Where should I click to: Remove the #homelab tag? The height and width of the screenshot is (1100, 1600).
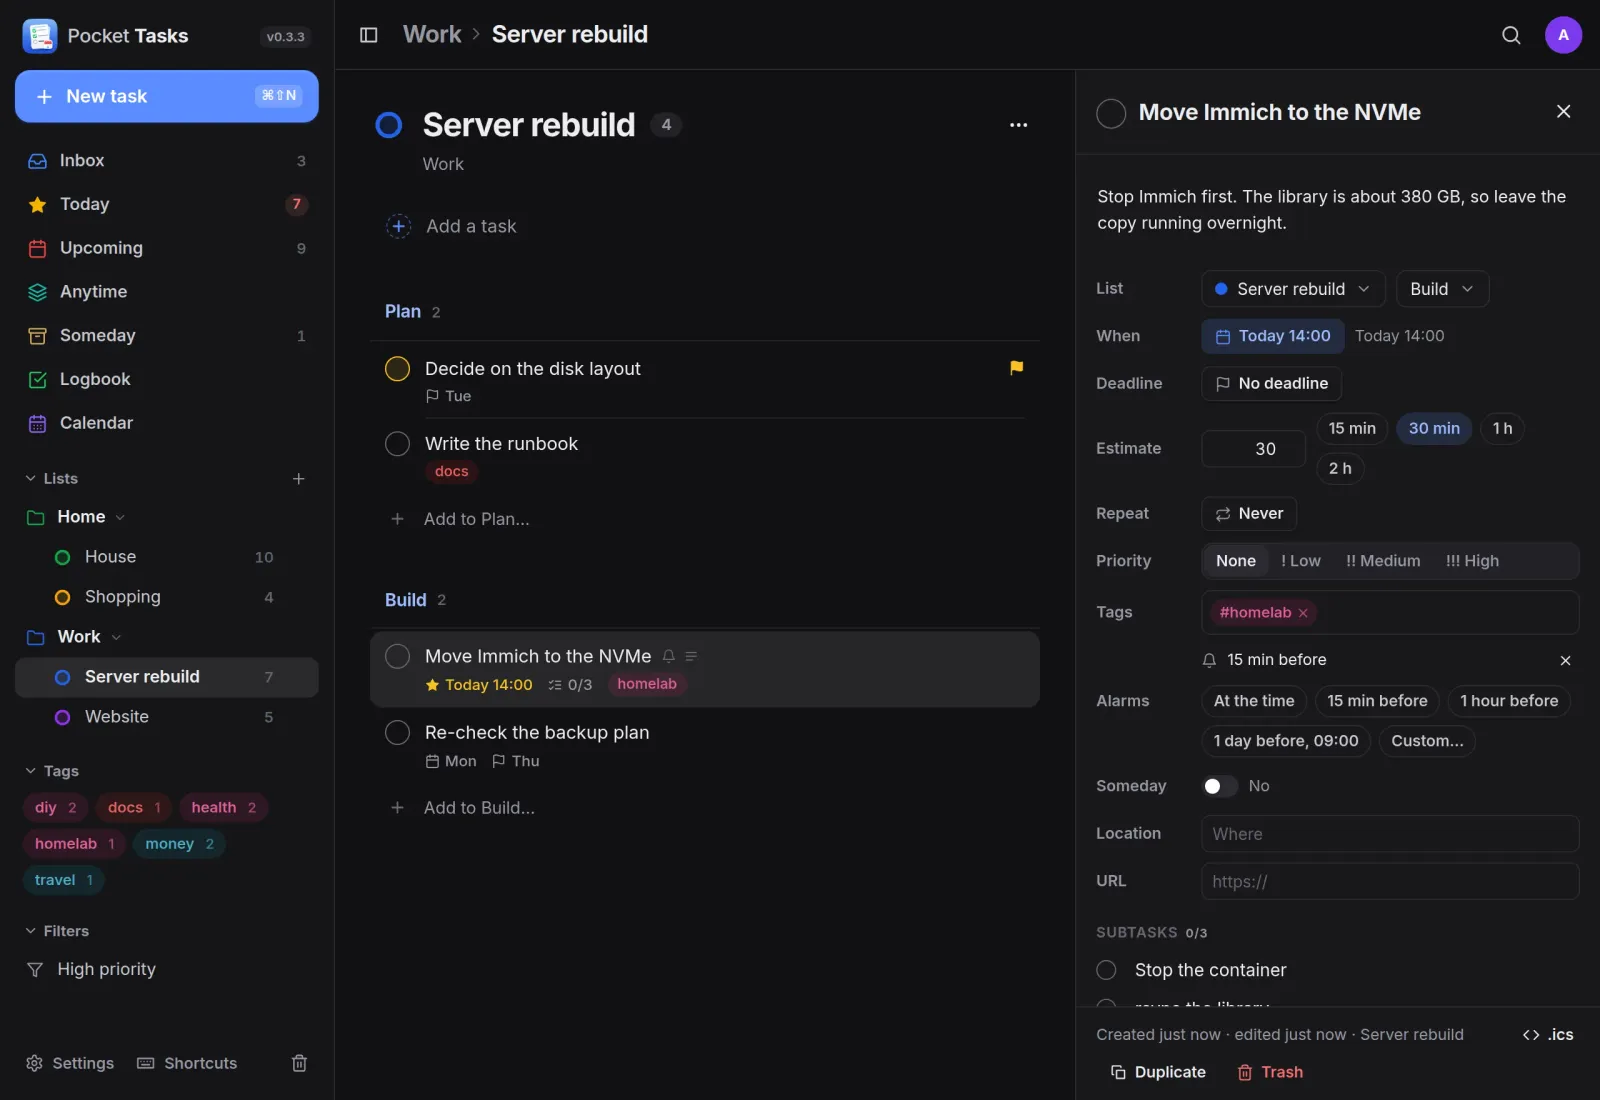pos(1303,613)
